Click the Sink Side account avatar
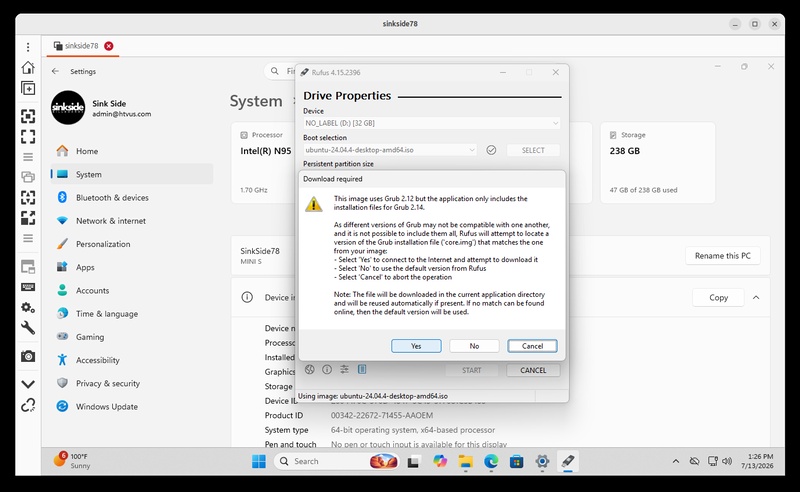Screen dimensions: 800x492 point(68,108)
